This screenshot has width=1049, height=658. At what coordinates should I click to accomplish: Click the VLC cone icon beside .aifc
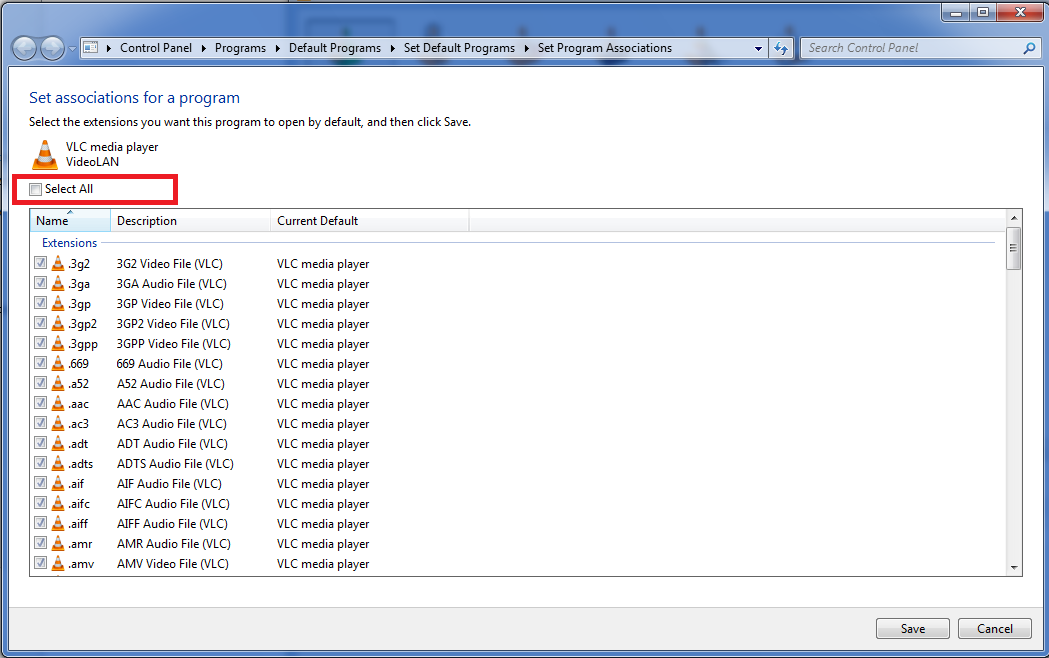click(58, 504)
